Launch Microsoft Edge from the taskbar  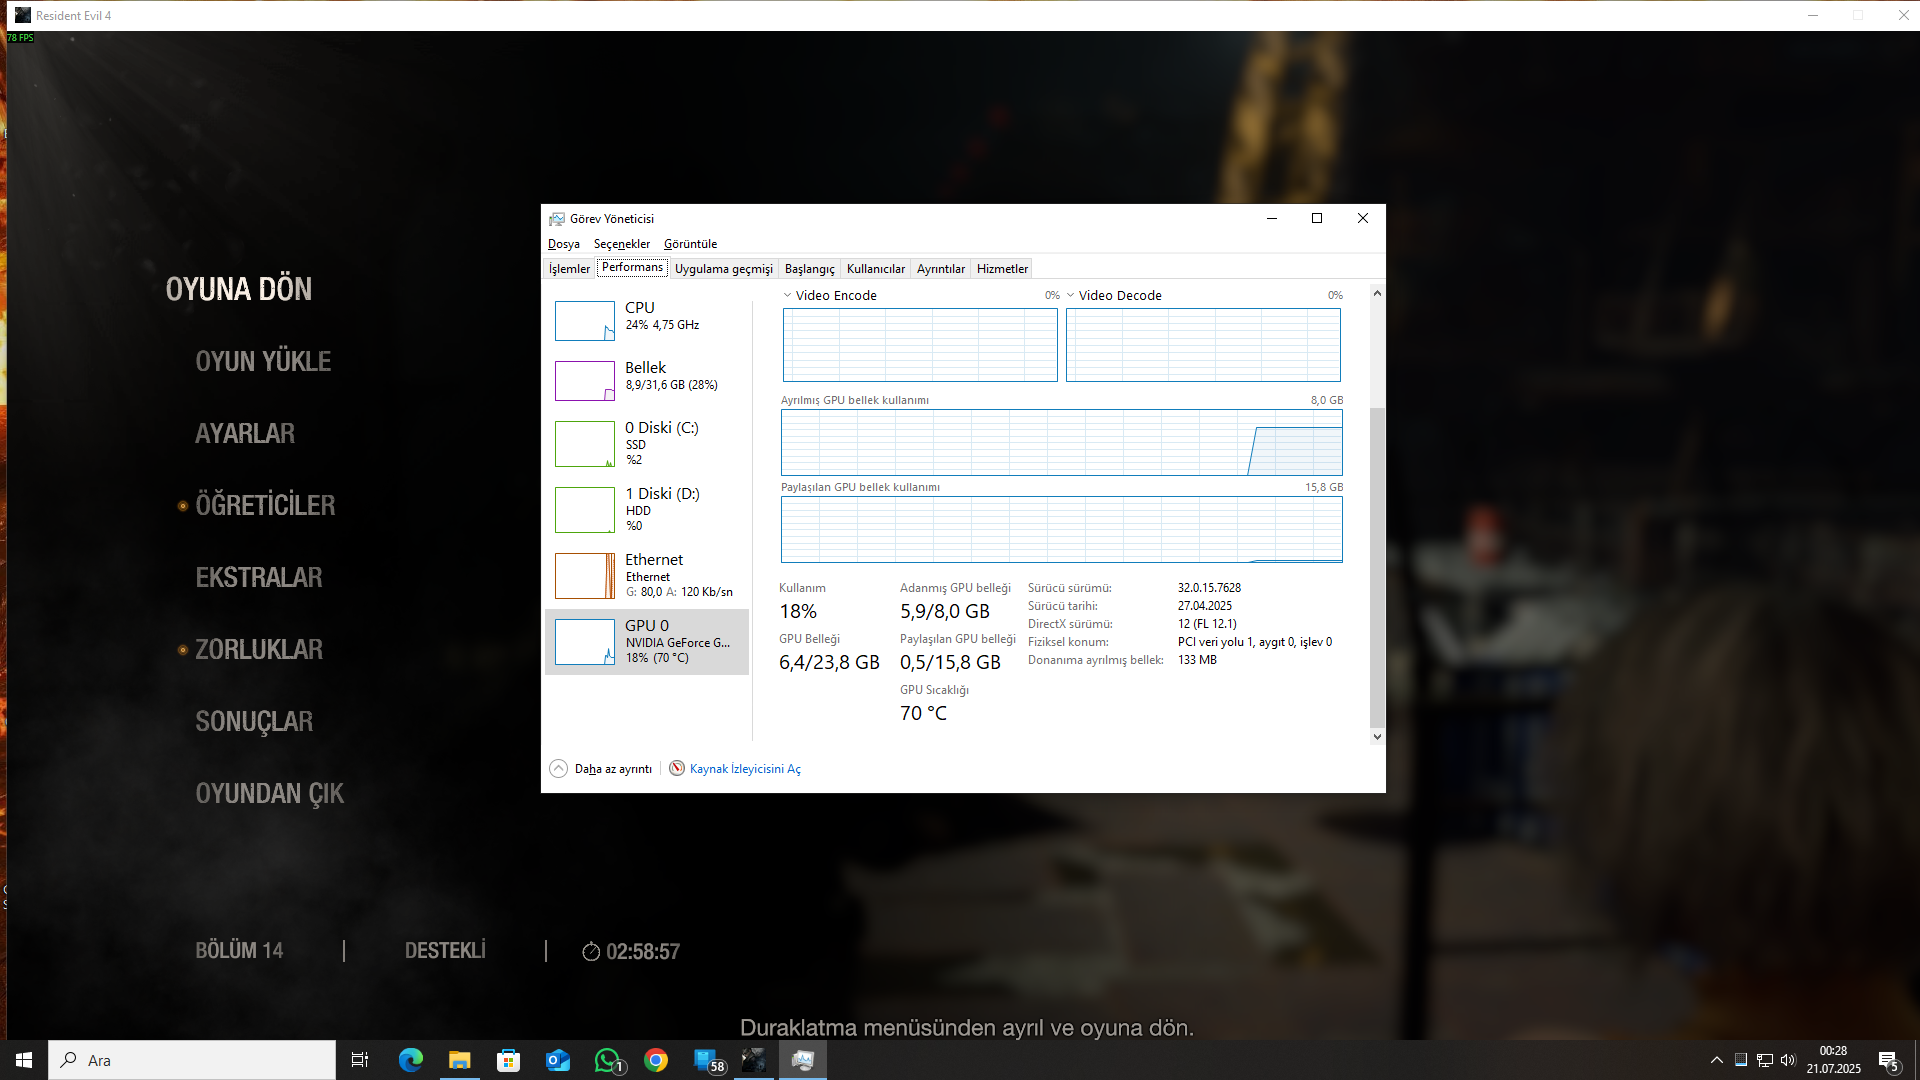pos(411,1060)
